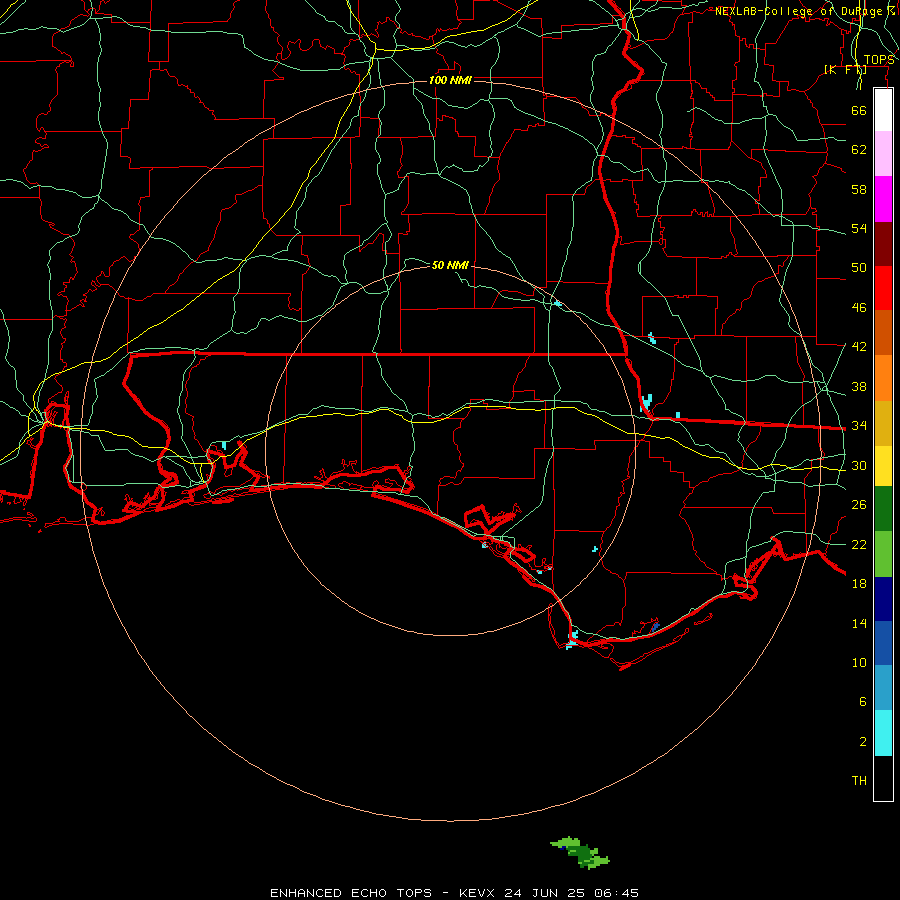Screen dimensions: 900x900
Task: Click the 'TOPS' legend title
Action: tap(879, 60)
